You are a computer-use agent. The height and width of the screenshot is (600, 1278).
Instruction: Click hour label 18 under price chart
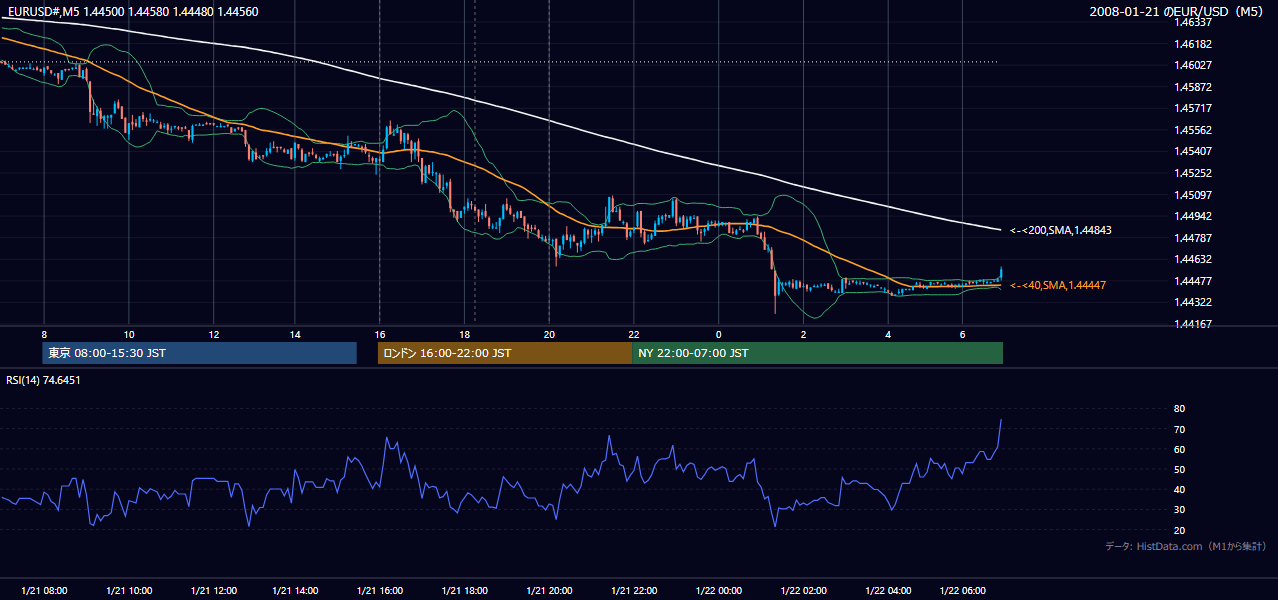pyautogui.click(x=465, y=334)
